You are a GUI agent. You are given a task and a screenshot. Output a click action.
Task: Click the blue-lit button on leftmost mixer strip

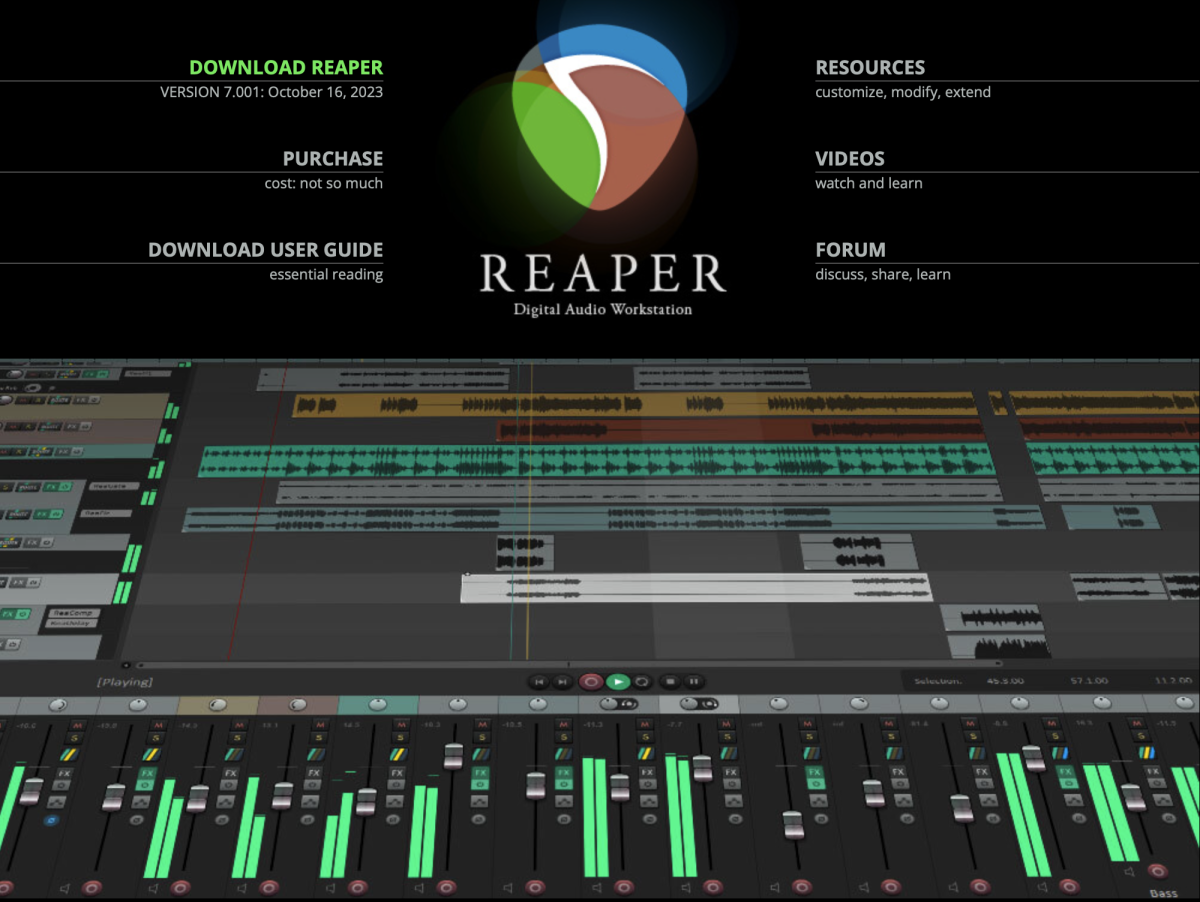click(x=51, y=820)
